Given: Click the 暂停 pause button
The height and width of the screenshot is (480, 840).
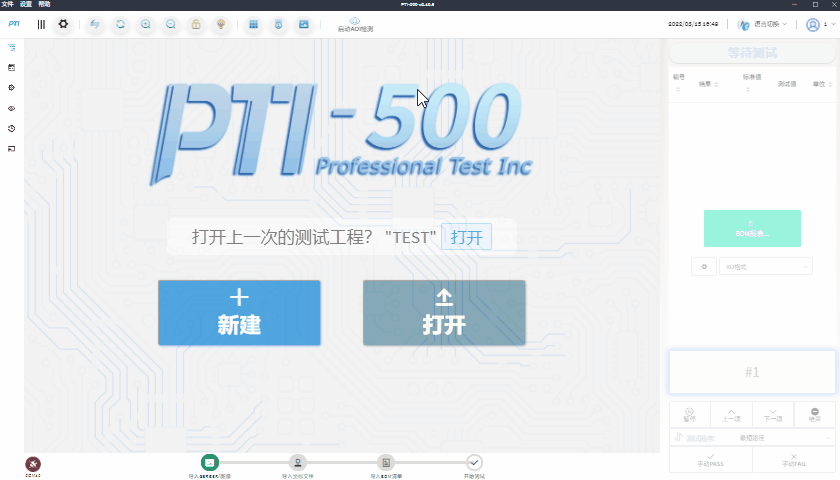Looking at the screenshot, I should tap(689, 415).
